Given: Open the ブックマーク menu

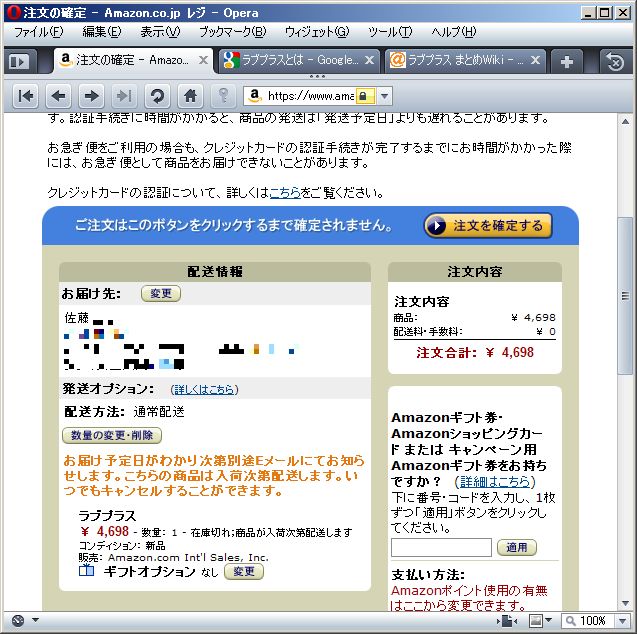Looking at the screenshot, I should (232, 32).
